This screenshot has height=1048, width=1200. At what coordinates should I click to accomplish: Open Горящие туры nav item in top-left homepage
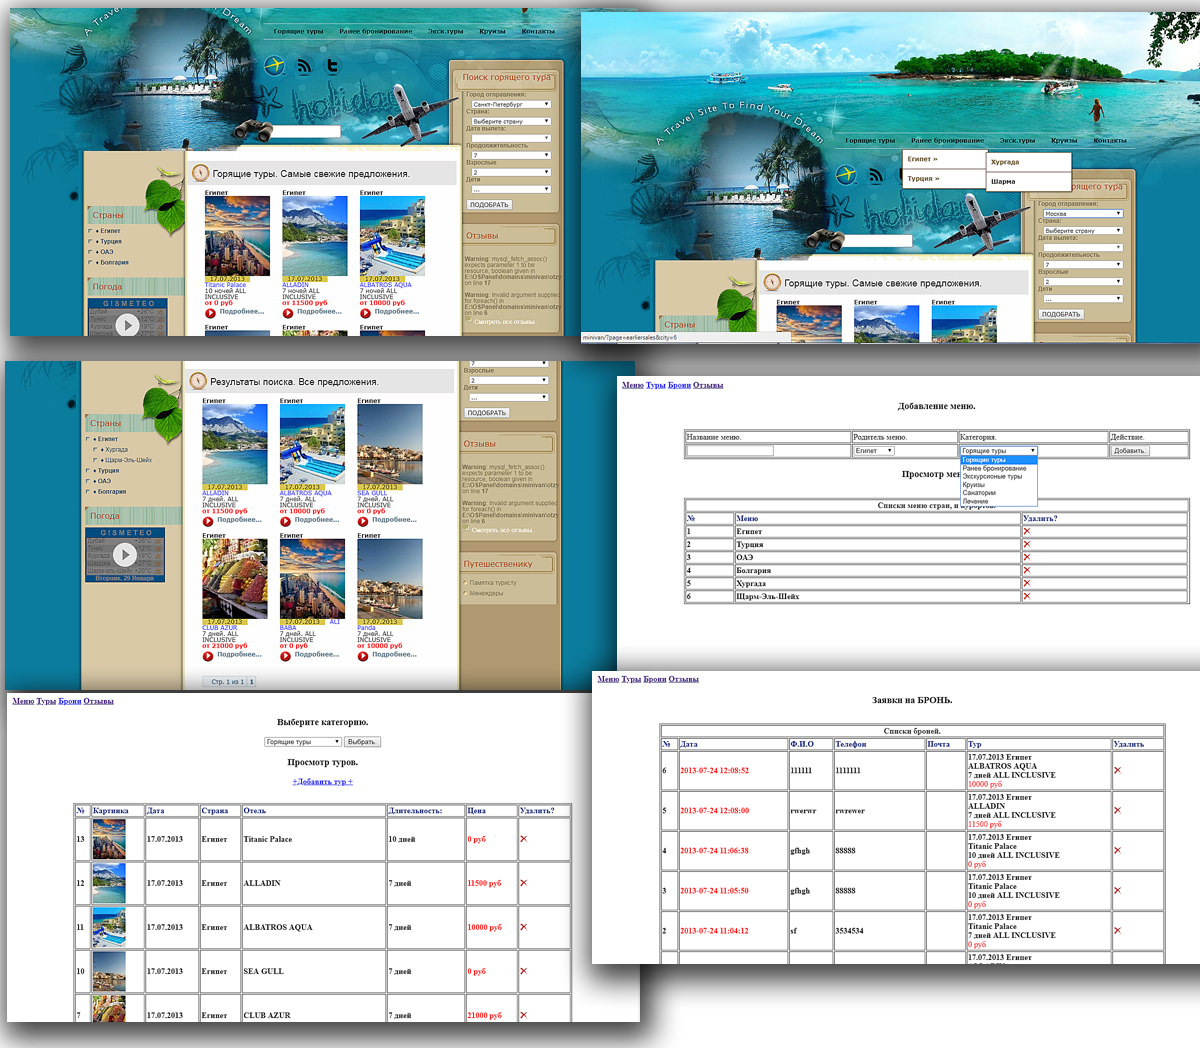point(298,31)
